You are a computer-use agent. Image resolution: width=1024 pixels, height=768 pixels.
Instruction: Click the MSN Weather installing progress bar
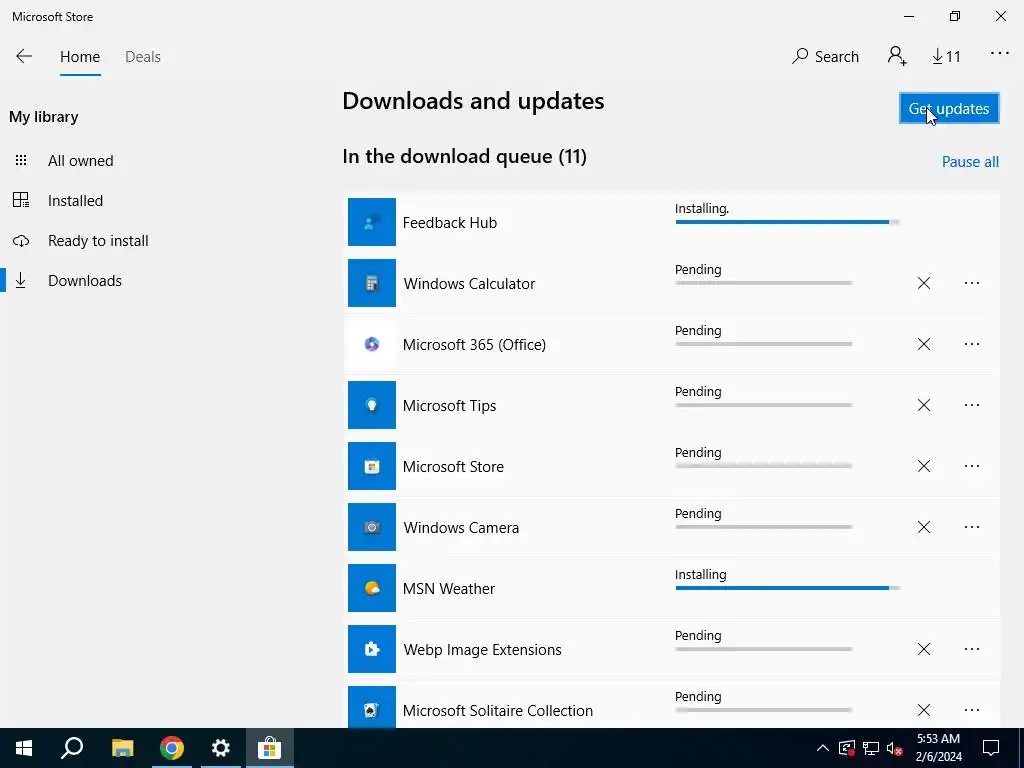[x=788, y=588]
